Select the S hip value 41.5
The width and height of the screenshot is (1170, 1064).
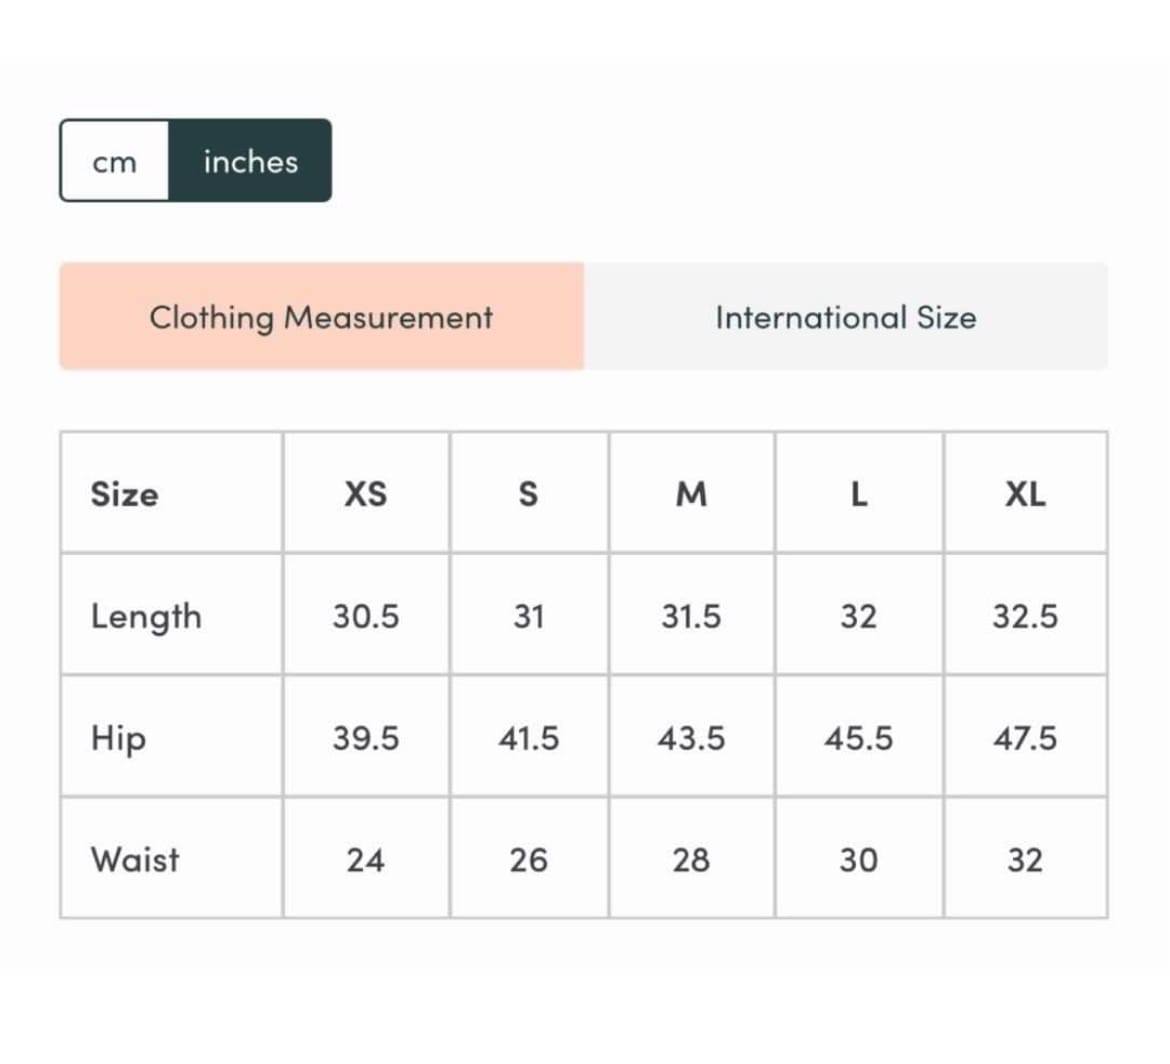pyautogui.click(x=528, y=739)
